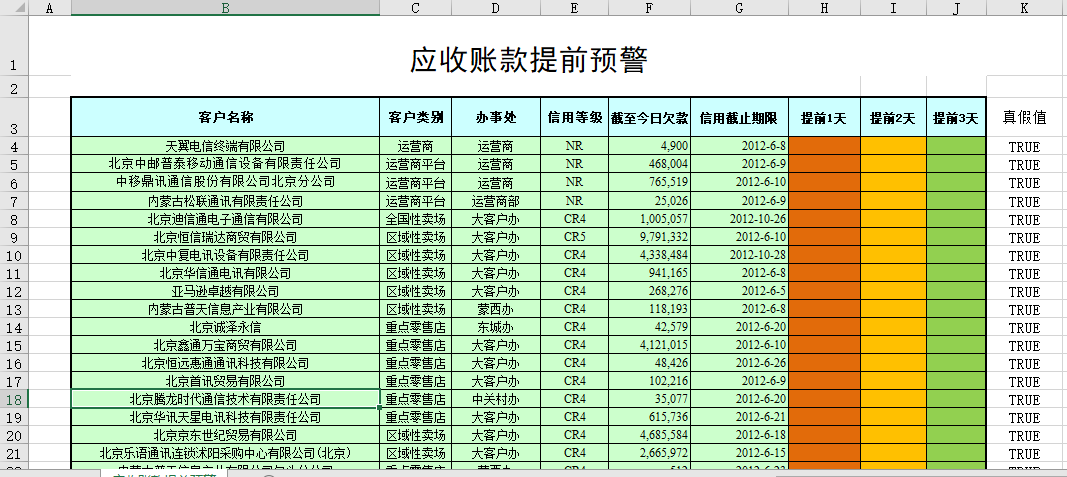
Task: Click the 客户名称 header cell
Action: point(225,117)
